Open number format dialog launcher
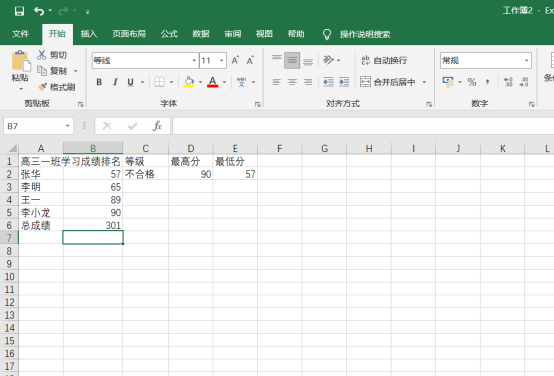 point(531,104)
